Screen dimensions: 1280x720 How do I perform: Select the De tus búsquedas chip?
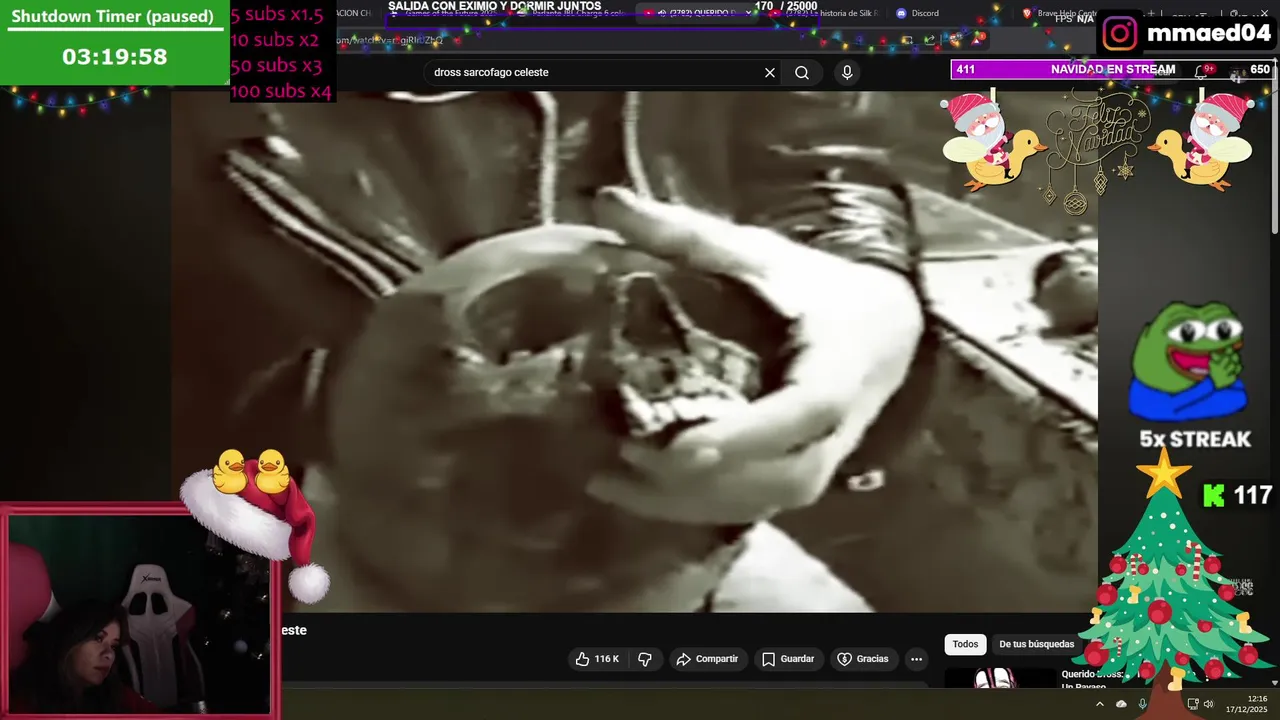pyautogui.click(x=1036, y=644)
